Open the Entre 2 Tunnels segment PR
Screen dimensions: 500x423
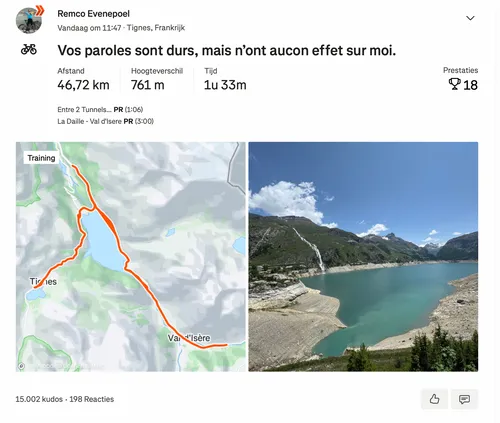(100, 109)
